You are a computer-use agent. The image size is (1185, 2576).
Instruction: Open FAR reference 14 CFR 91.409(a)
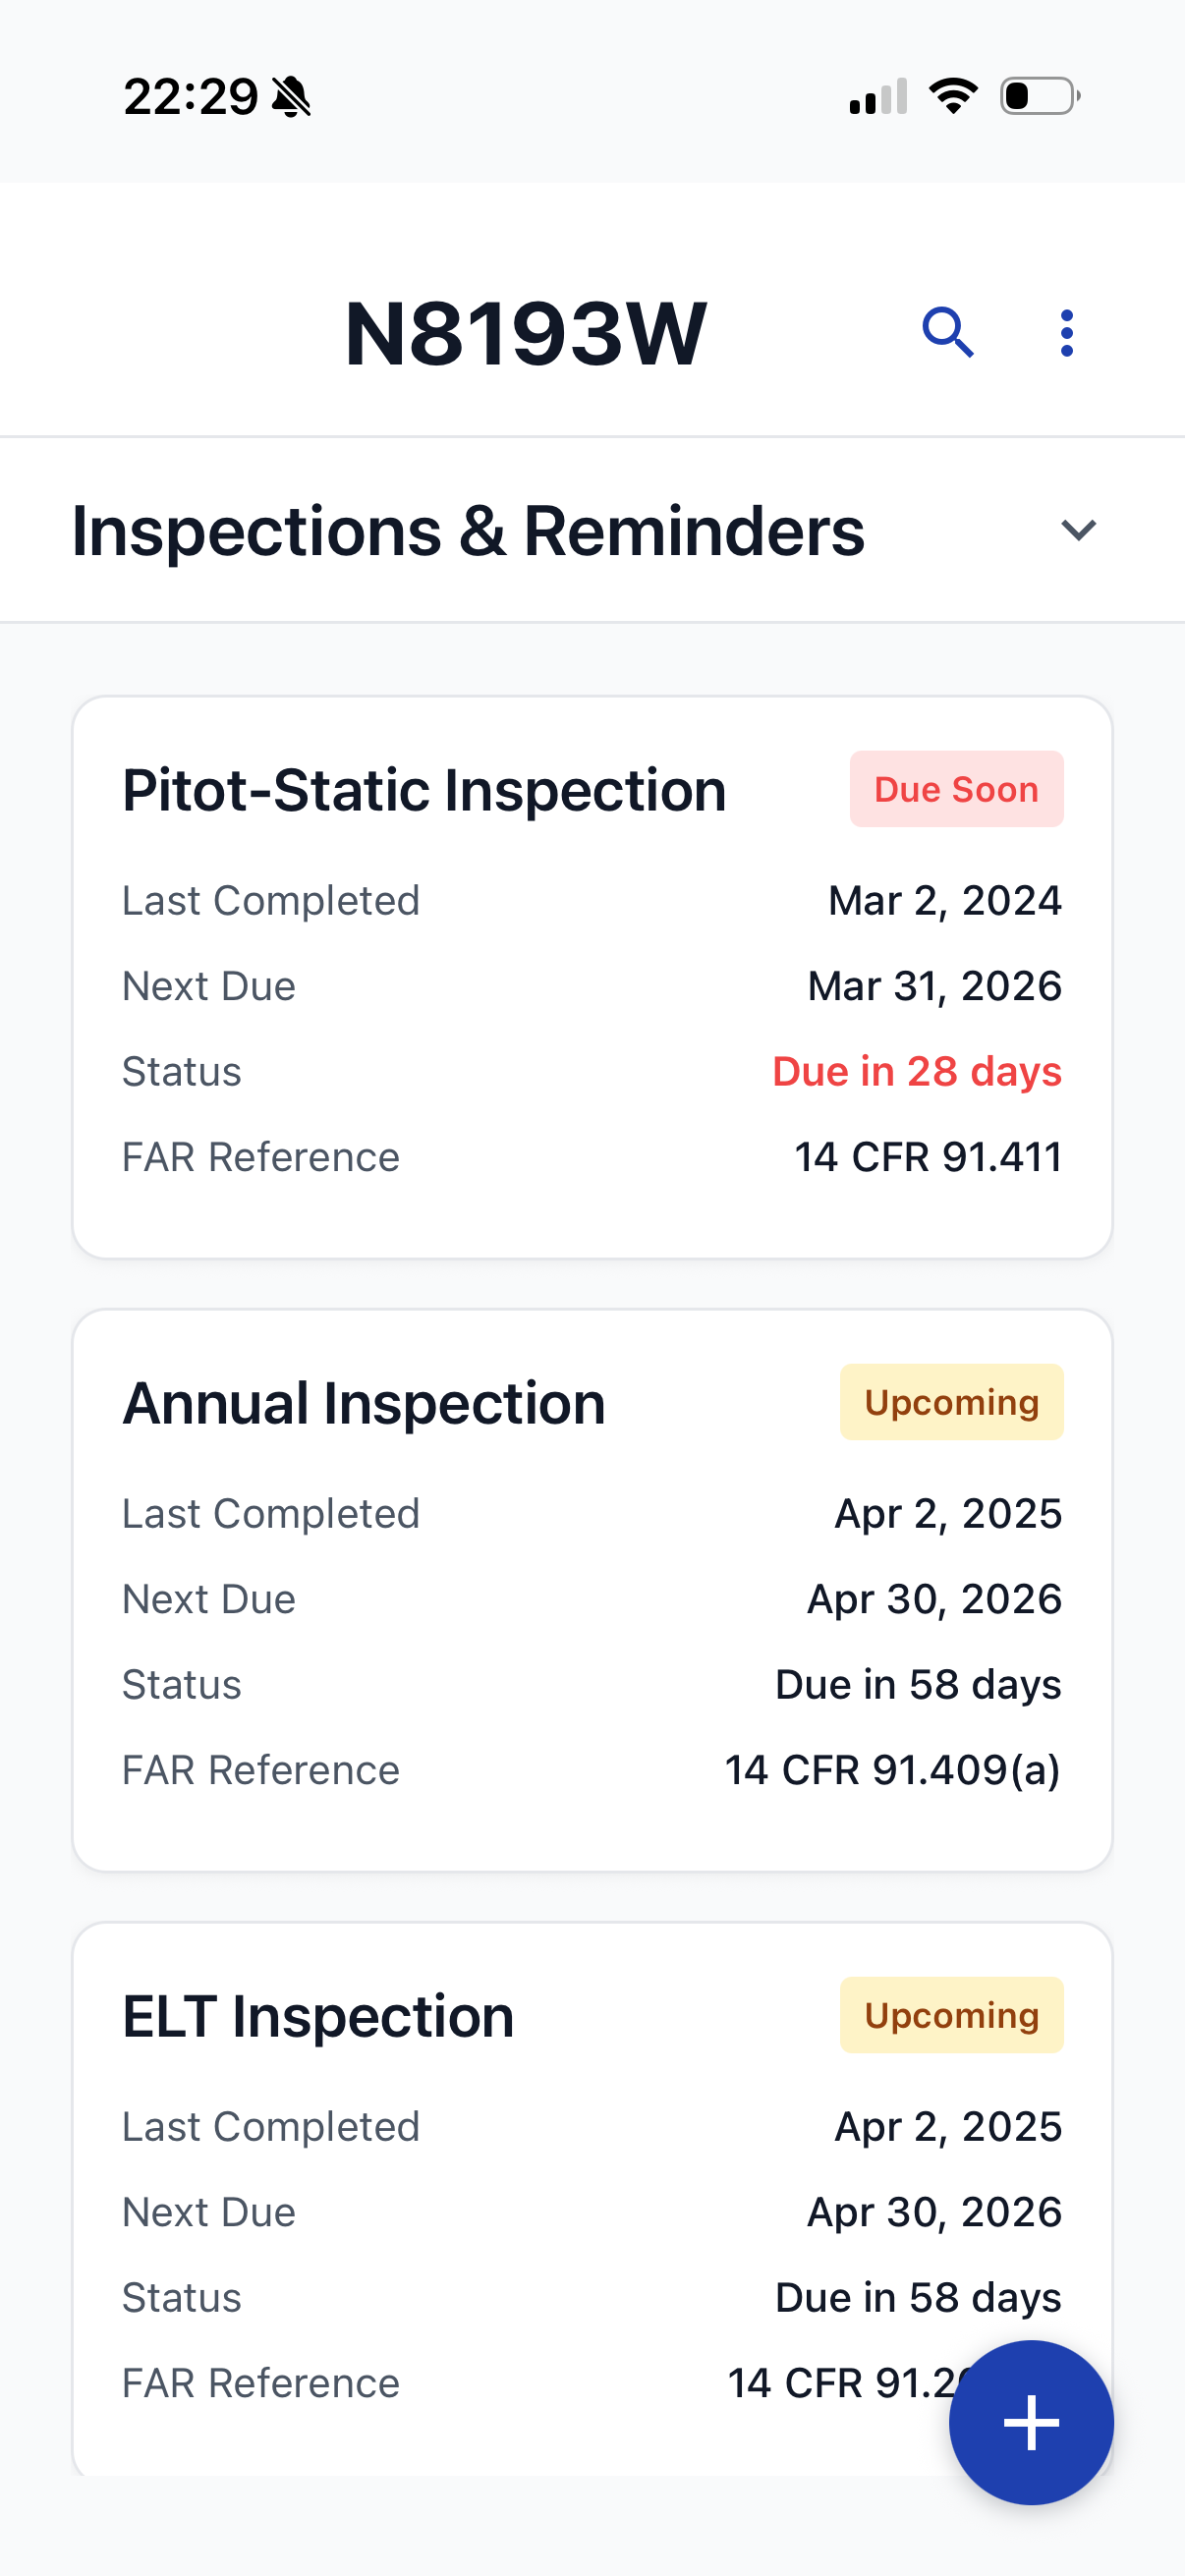[x=894, y=1770]
